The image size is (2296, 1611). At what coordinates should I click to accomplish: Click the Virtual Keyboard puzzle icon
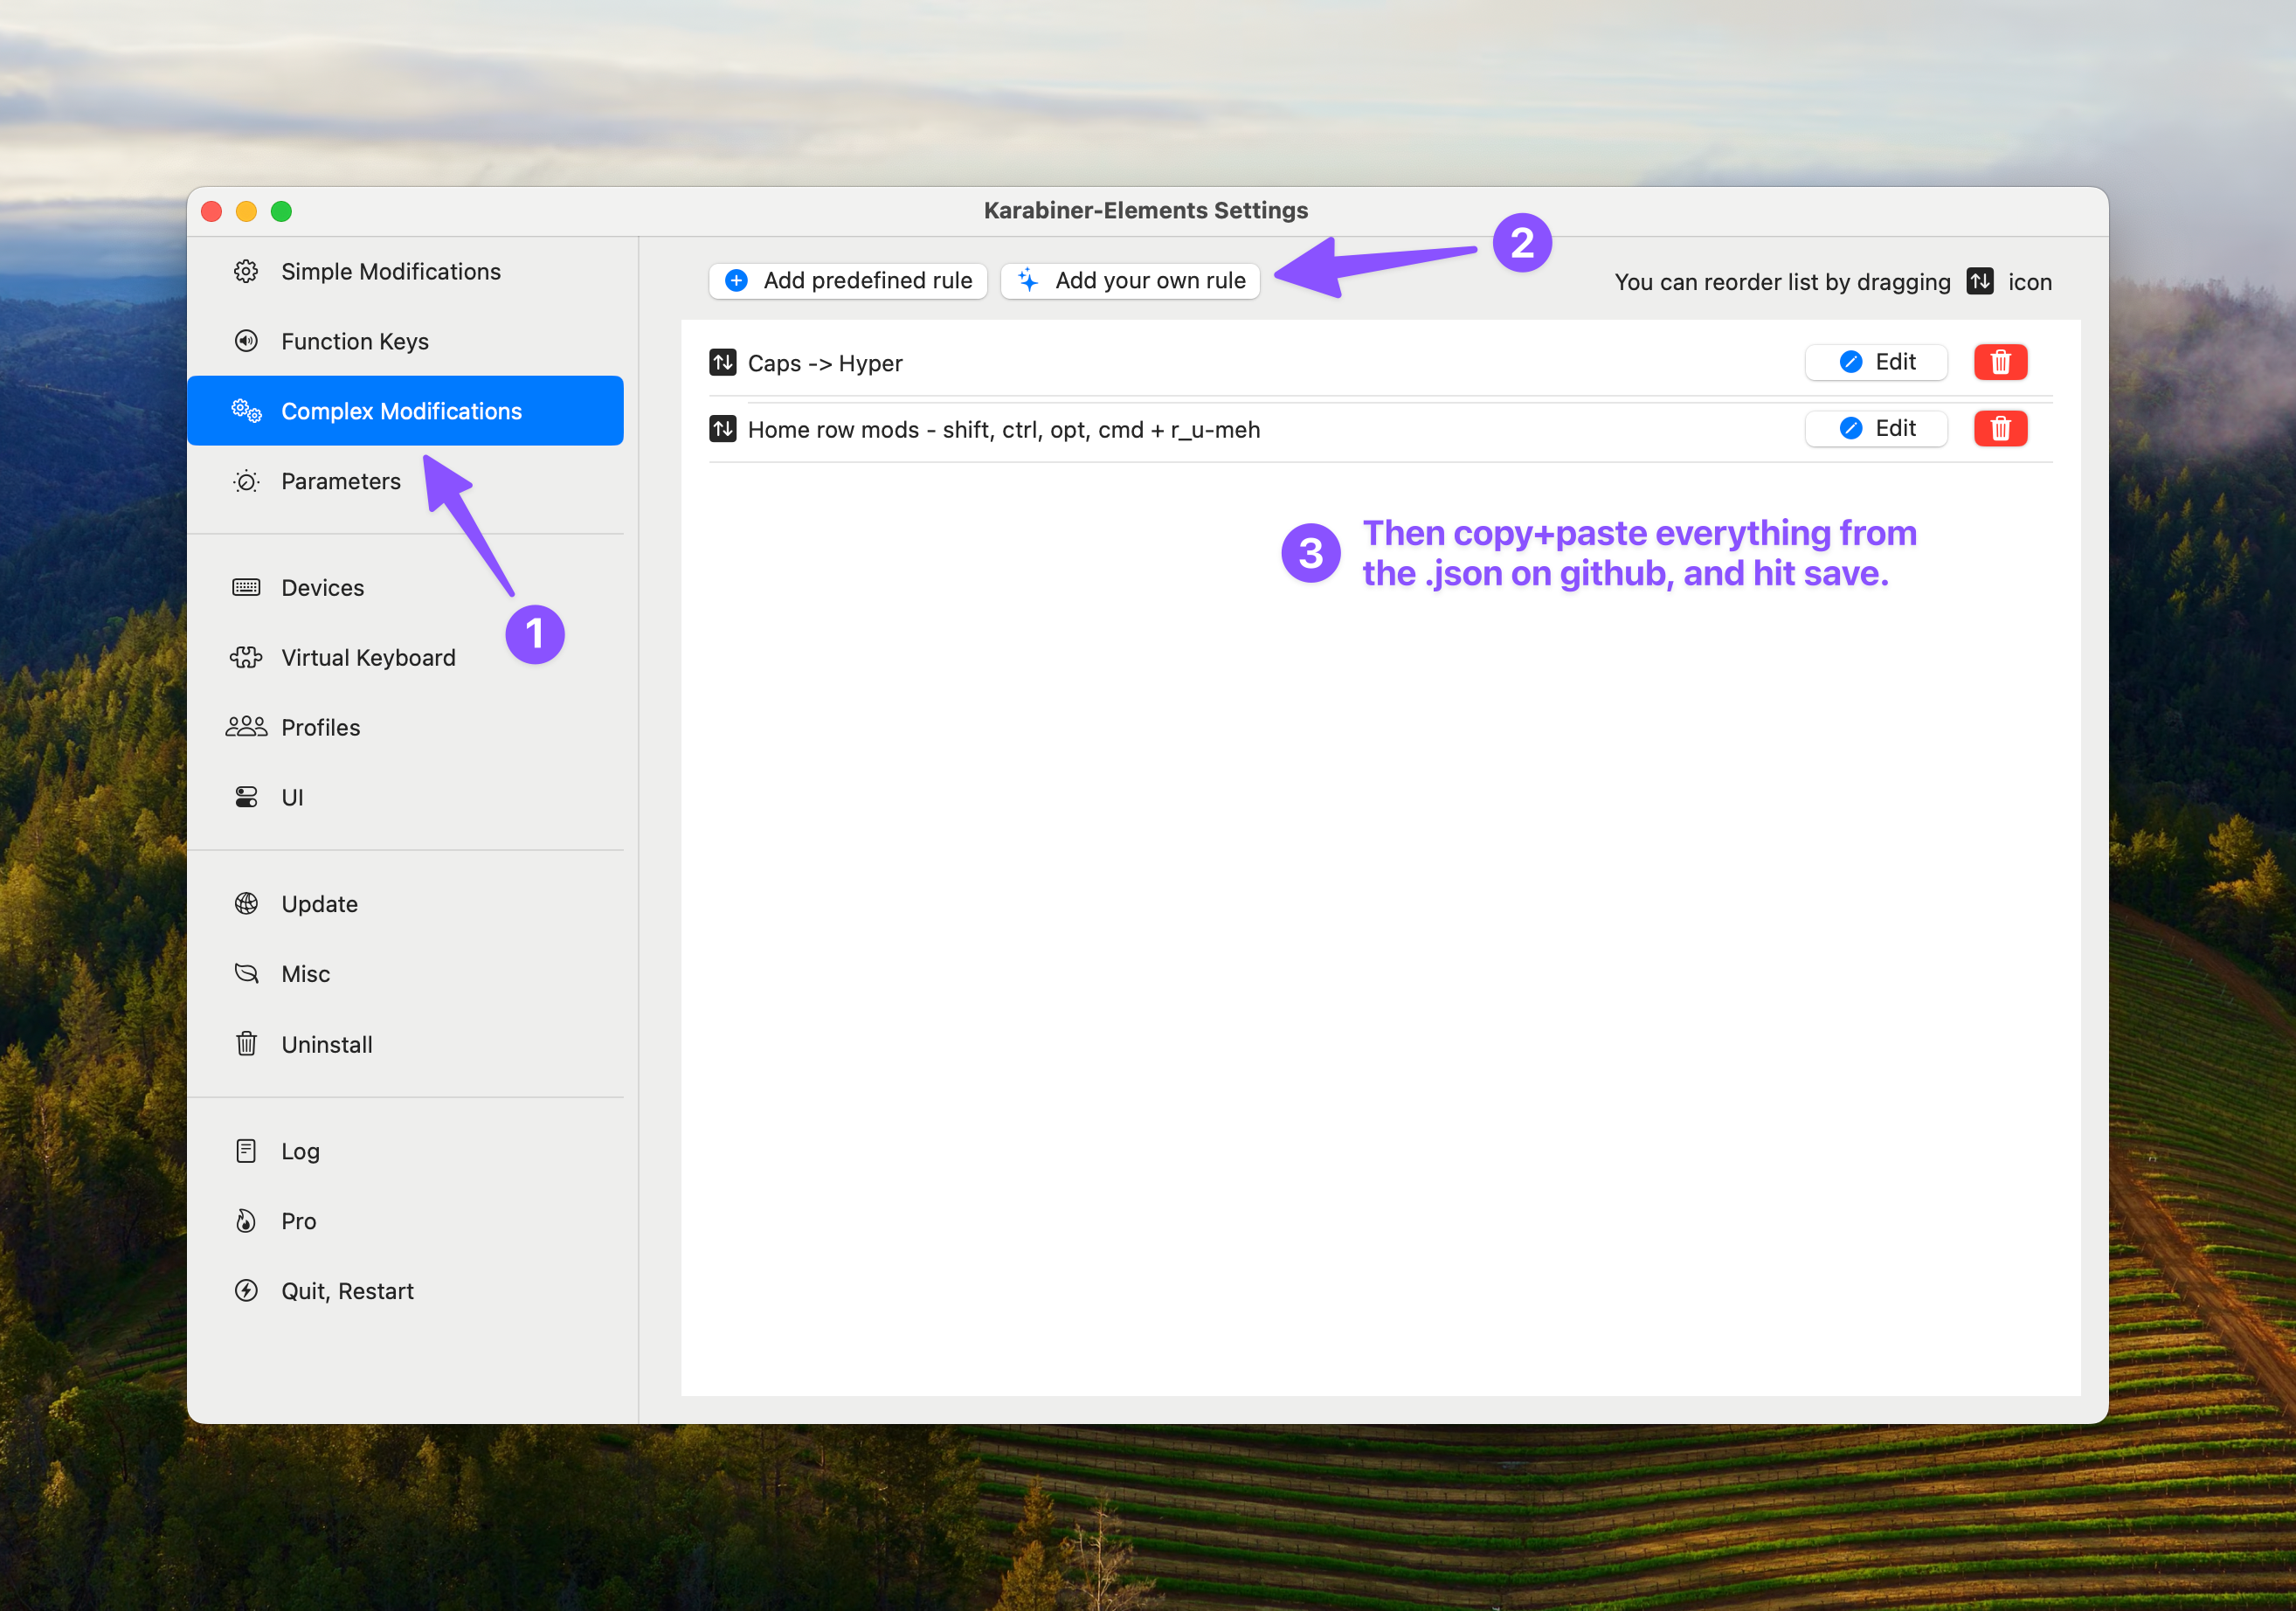(246, 657)
